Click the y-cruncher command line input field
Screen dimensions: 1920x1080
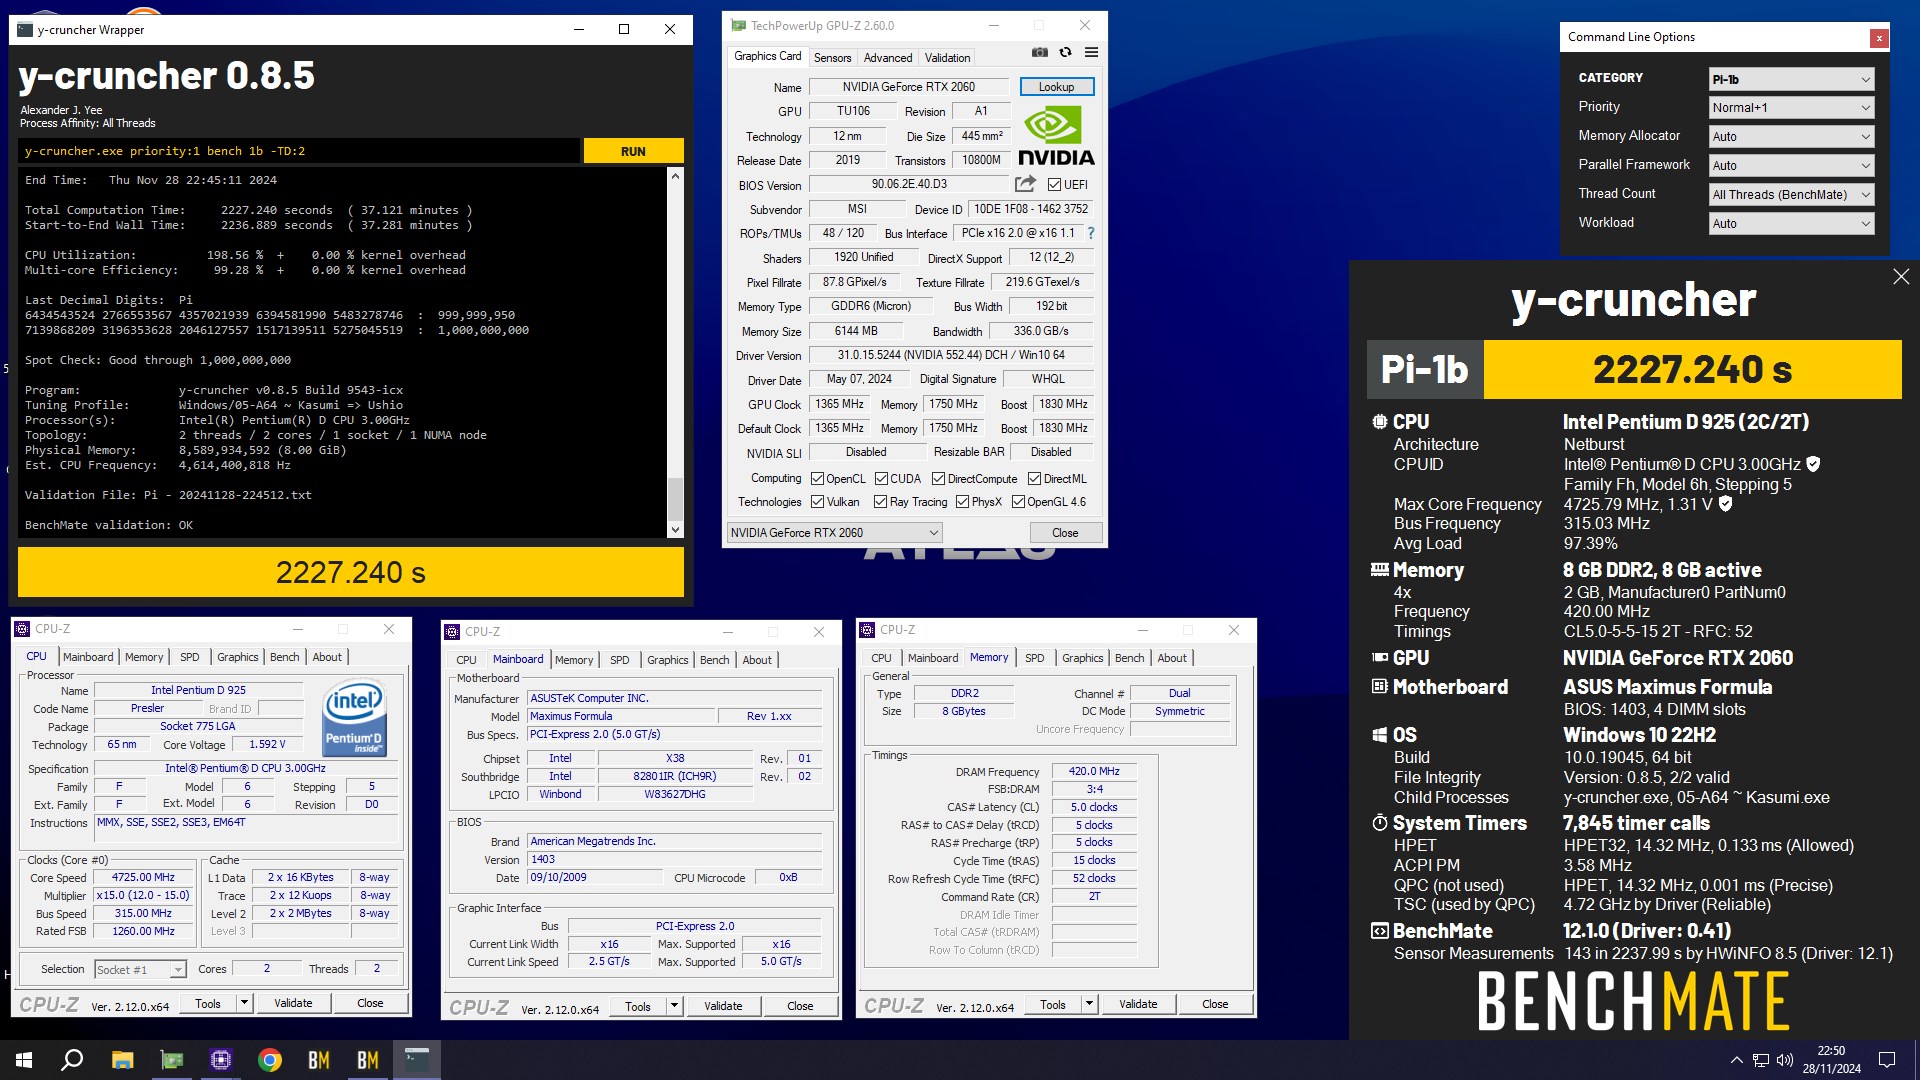[299, 151]
